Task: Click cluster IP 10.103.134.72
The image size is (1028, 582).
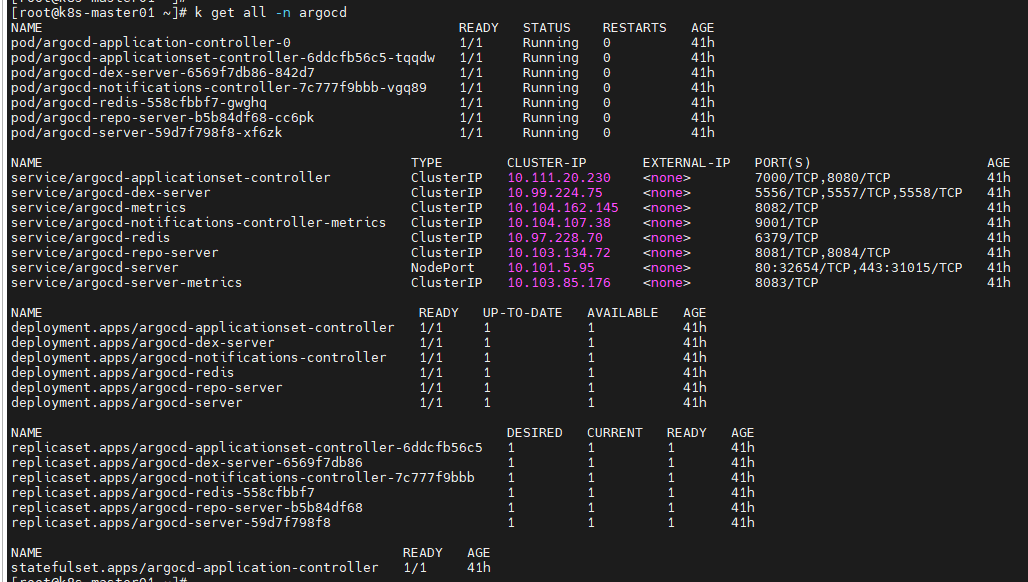Action: point(559,253)
